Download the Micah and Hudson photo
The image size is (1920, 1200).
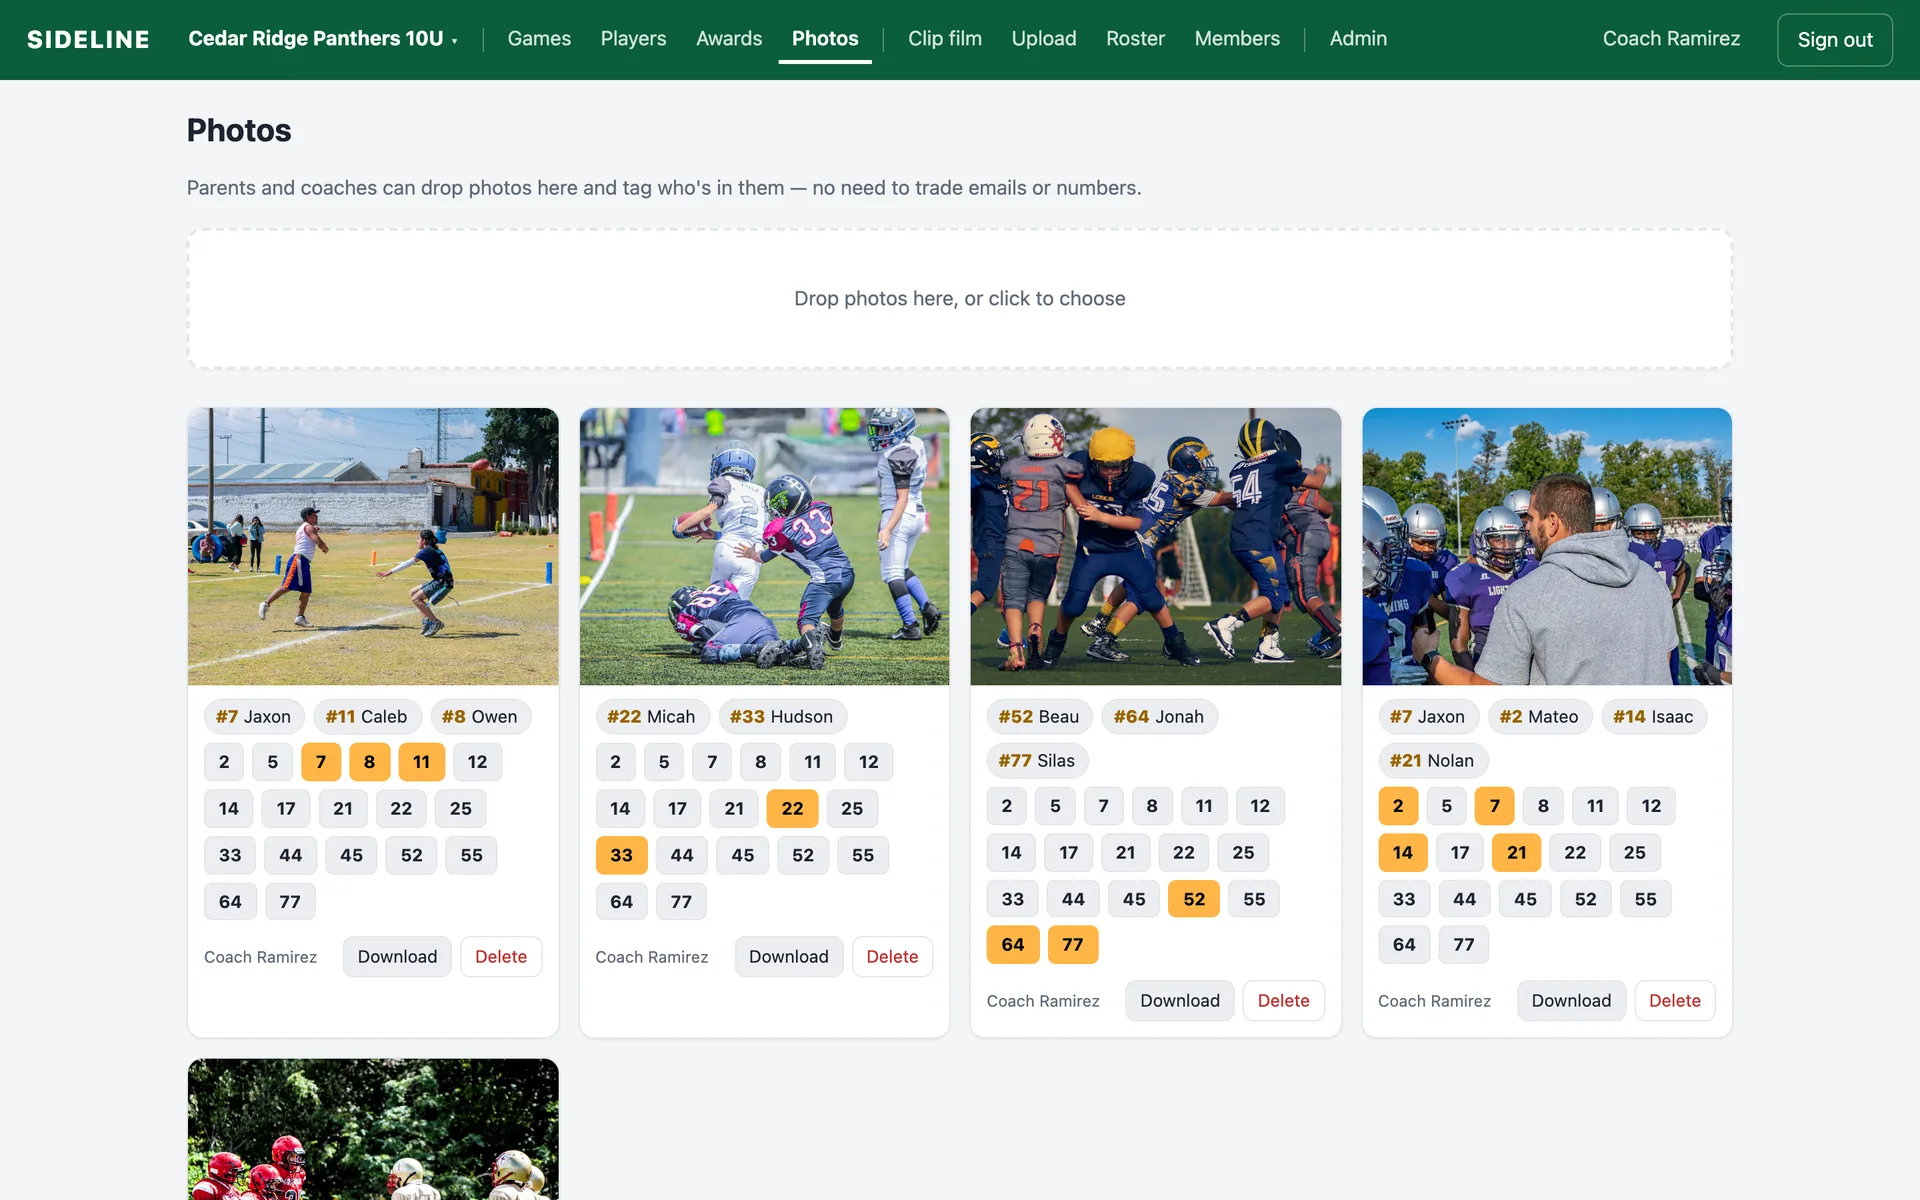click(x=789, y=957)
